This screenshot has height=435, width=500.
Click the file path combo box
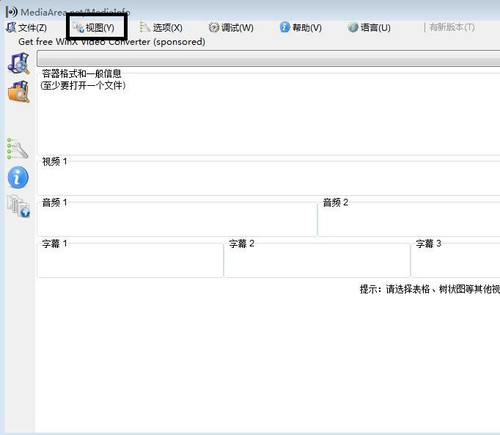tap(268, 59)
